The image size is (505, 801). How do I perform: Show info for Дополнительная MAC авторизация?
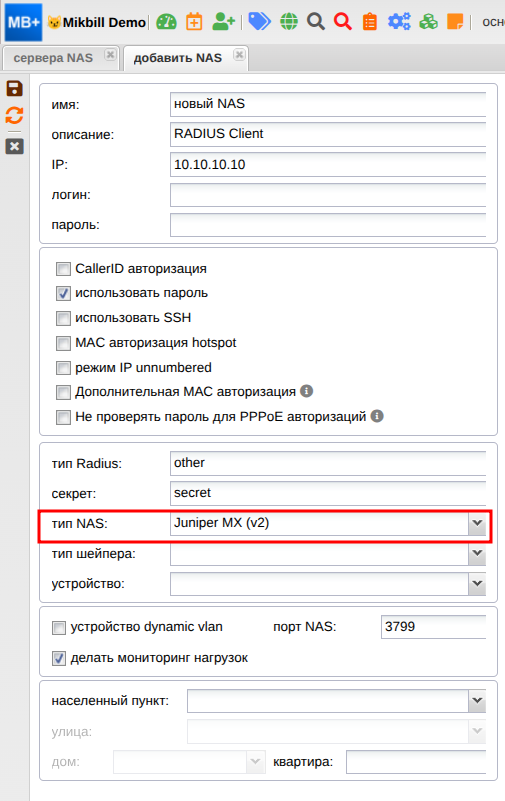306,391
